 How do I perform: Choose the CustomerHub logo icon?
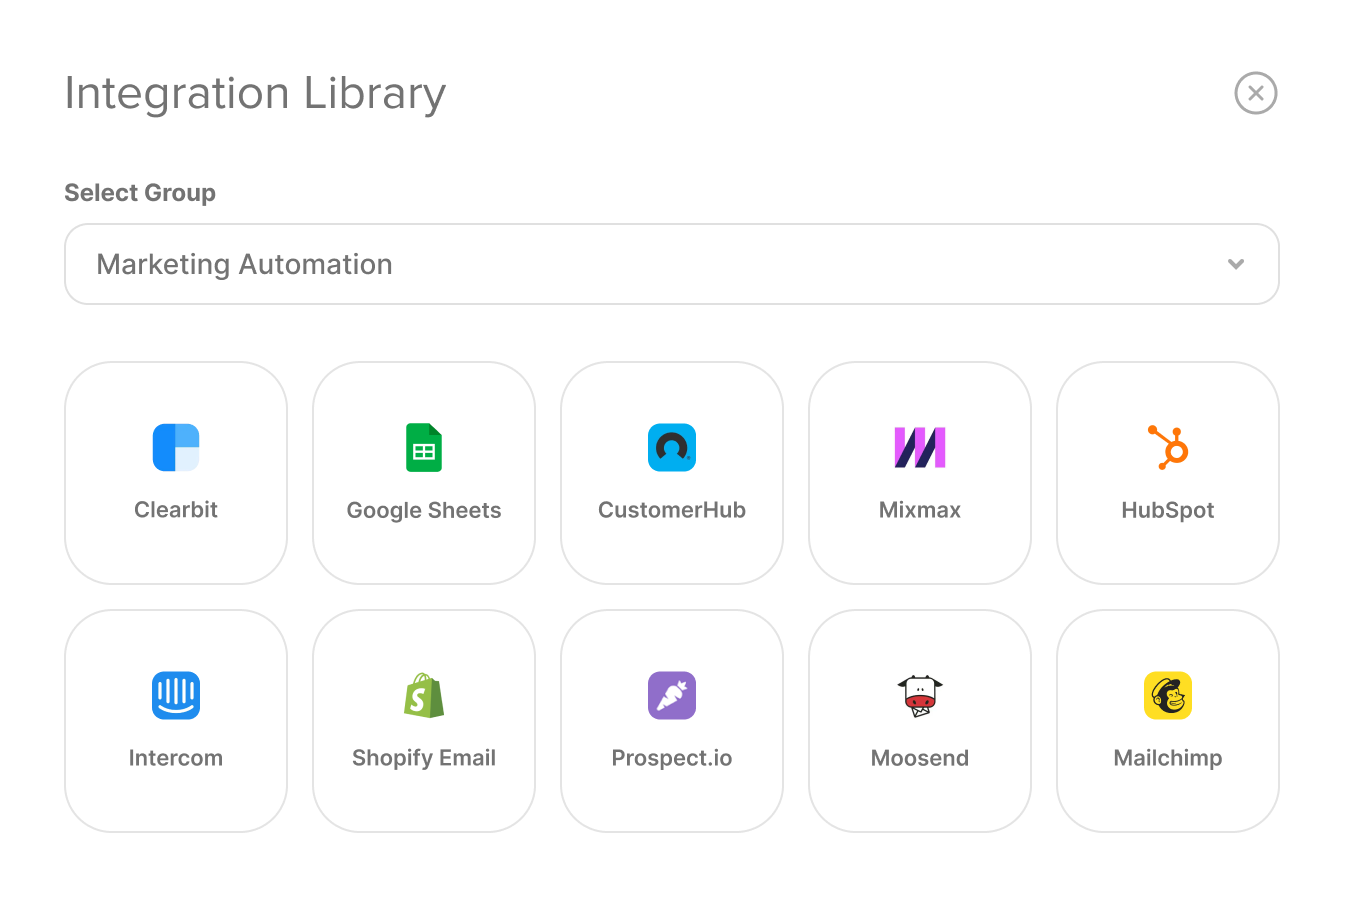672,447
